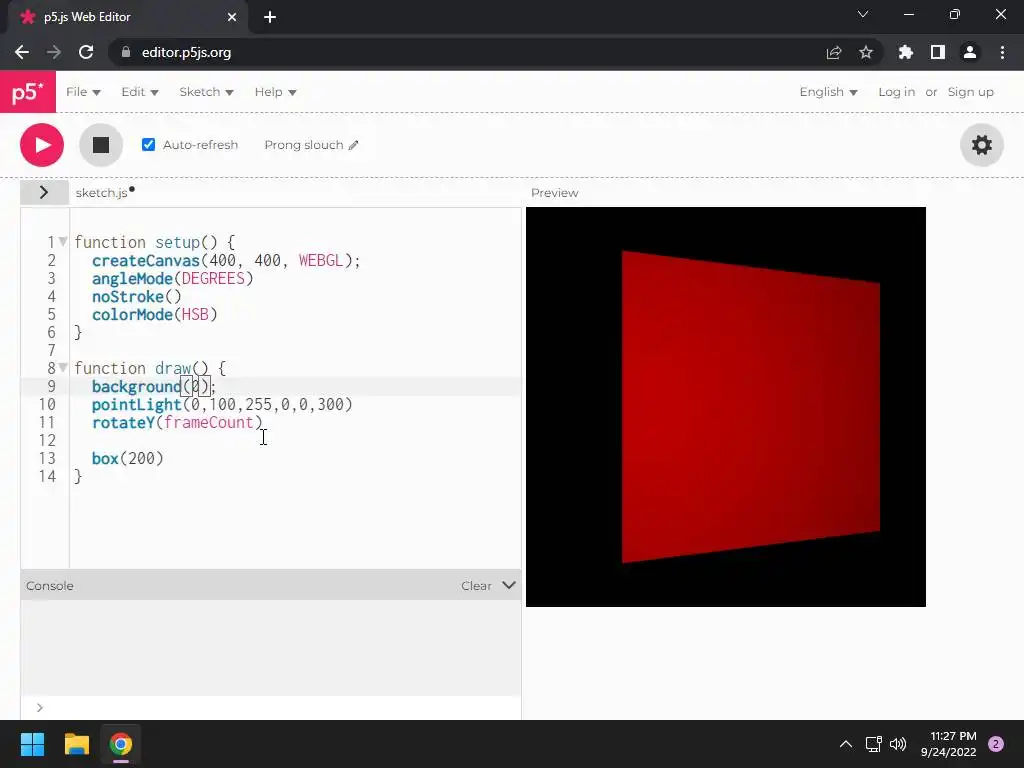Toggle the Auto-refresh checkbox
Screen dimensions: 1024x768
point(148,144)
